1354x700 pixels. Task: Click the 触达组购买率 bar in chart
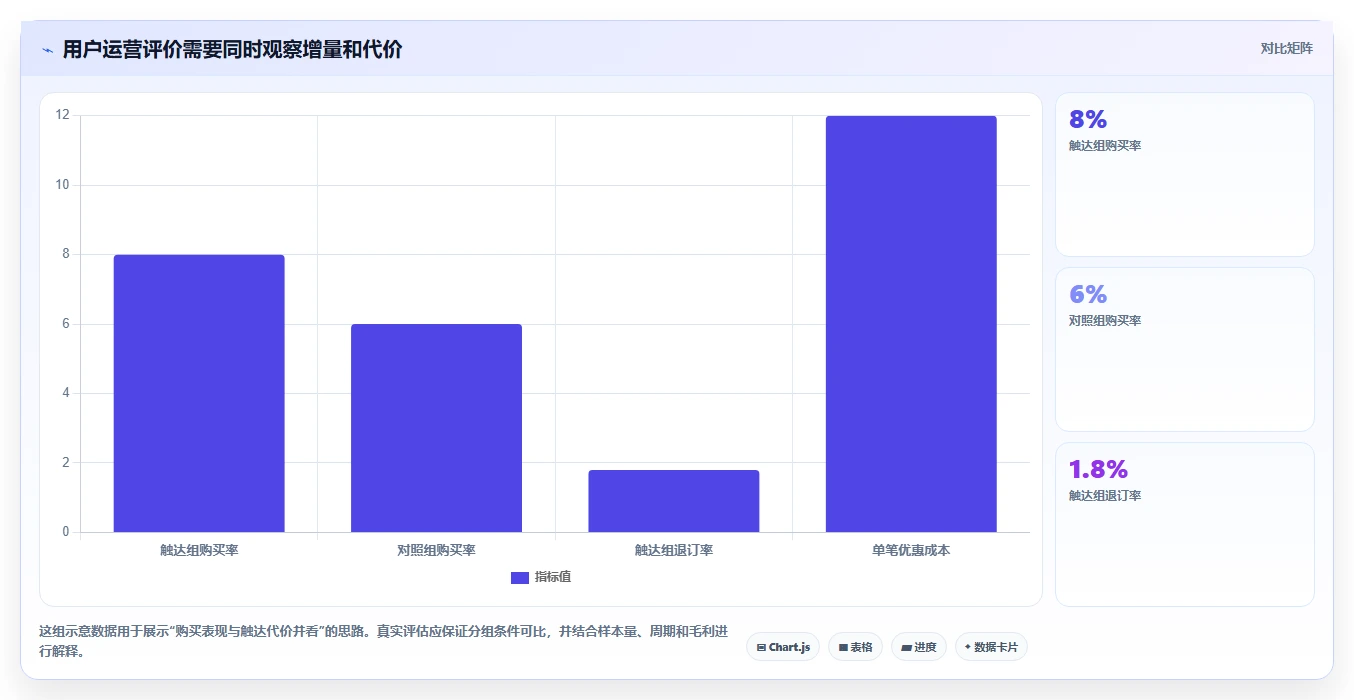[x=199, y=393]
